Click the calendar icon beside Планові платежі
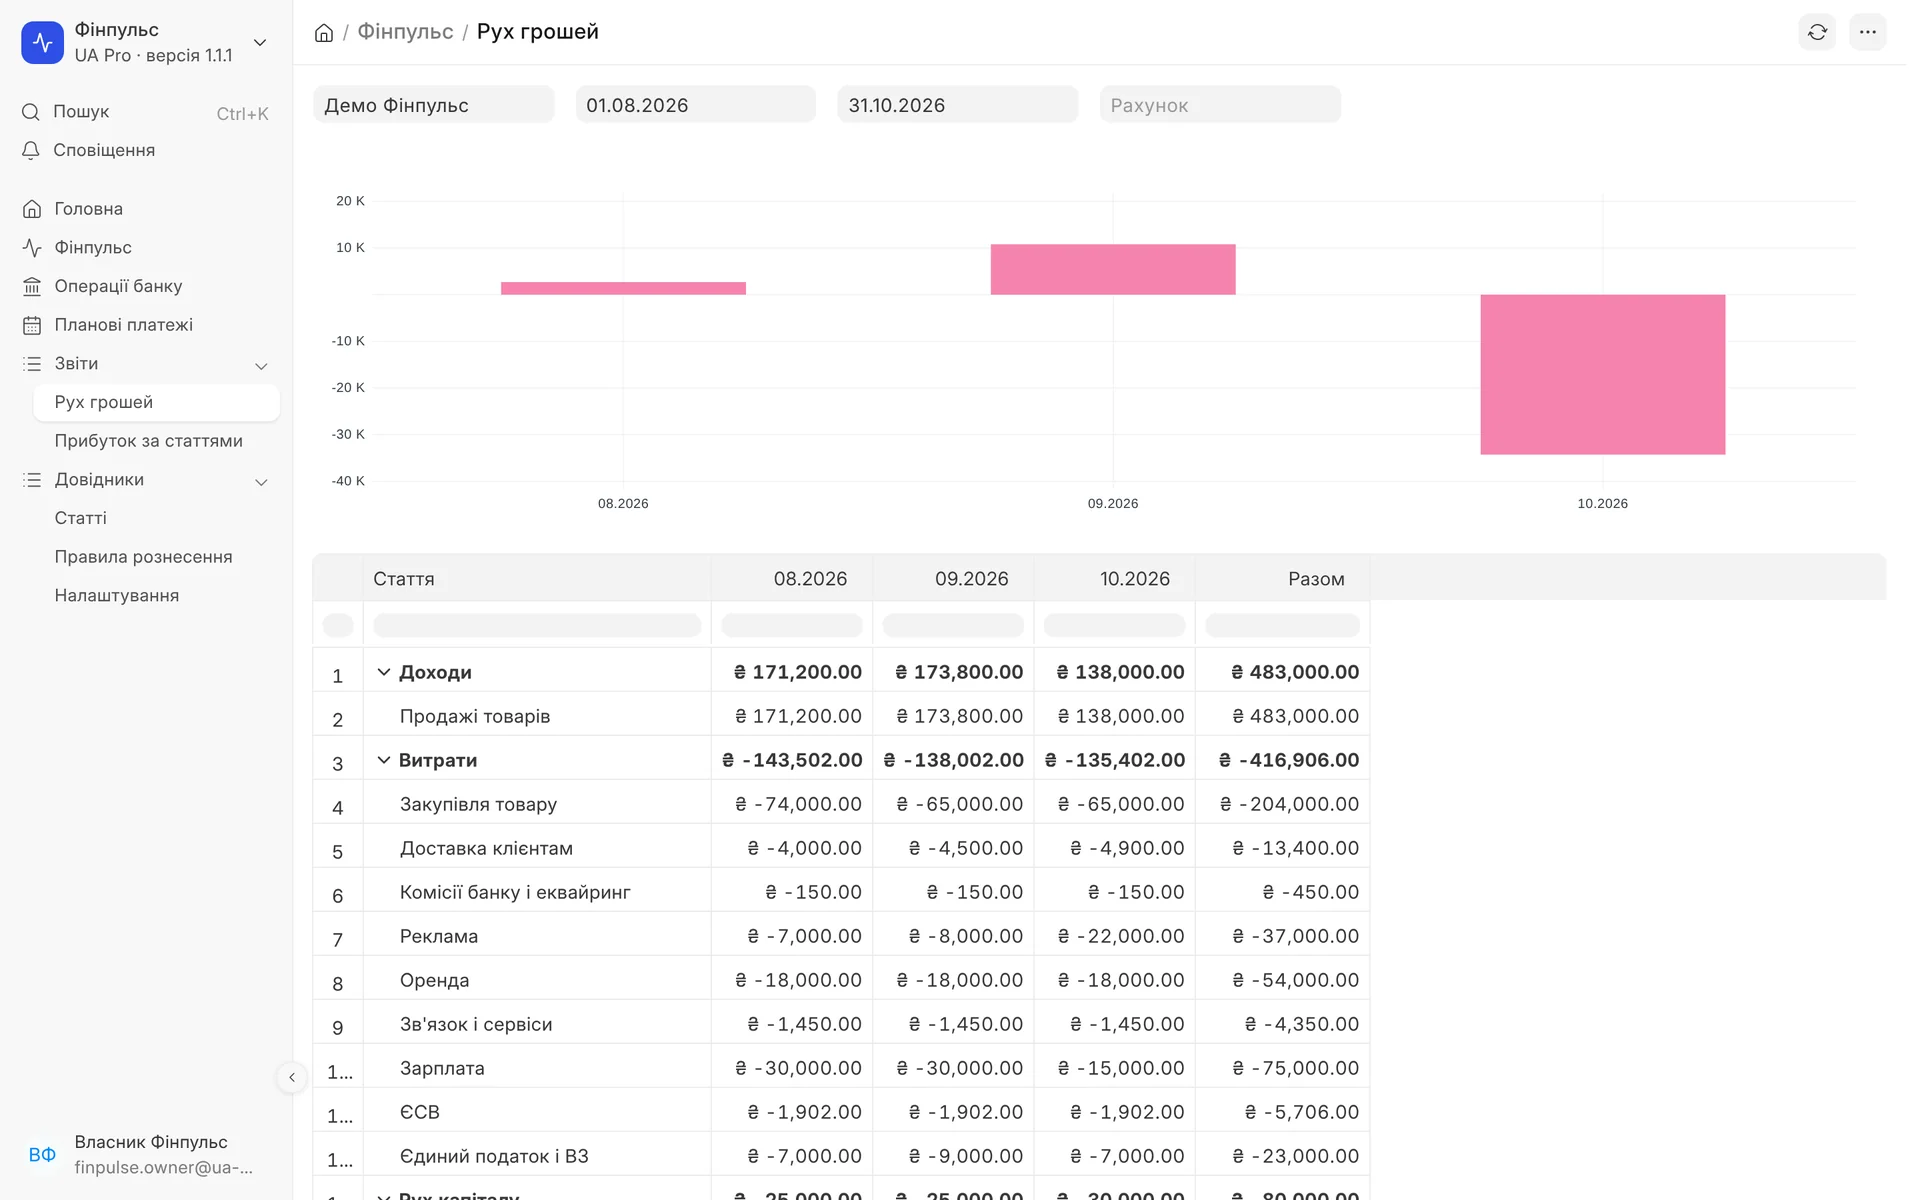The height and width of the screenshot is (1200, 1920). (x=32, y=325)
